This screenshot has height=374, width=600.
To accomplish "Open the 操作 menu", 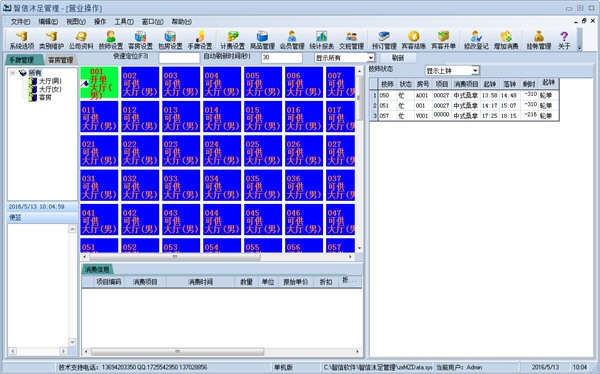I will coord(100,22).
